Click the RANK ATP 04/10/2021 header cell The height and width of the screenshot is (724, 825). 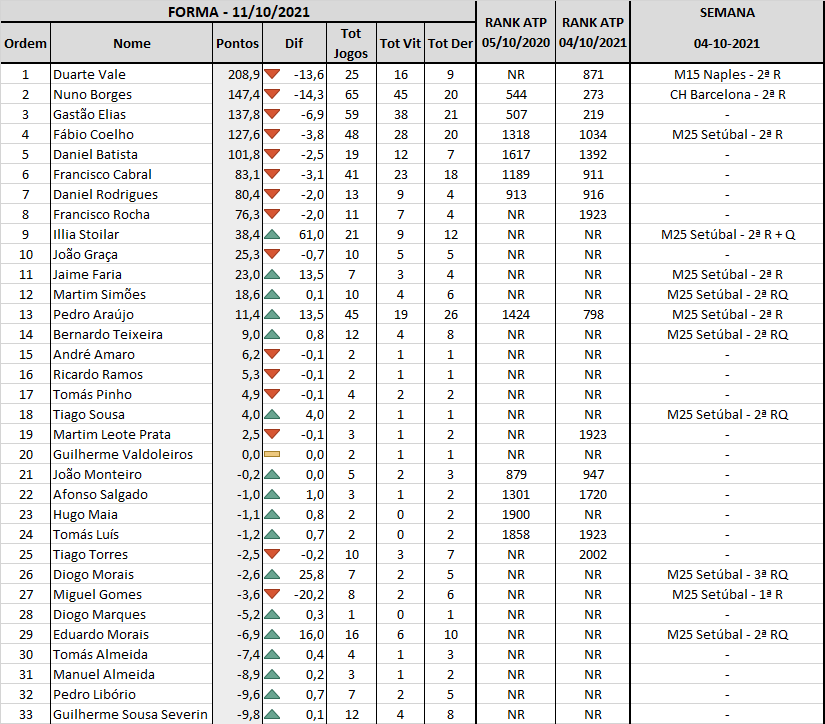(593, 33)
